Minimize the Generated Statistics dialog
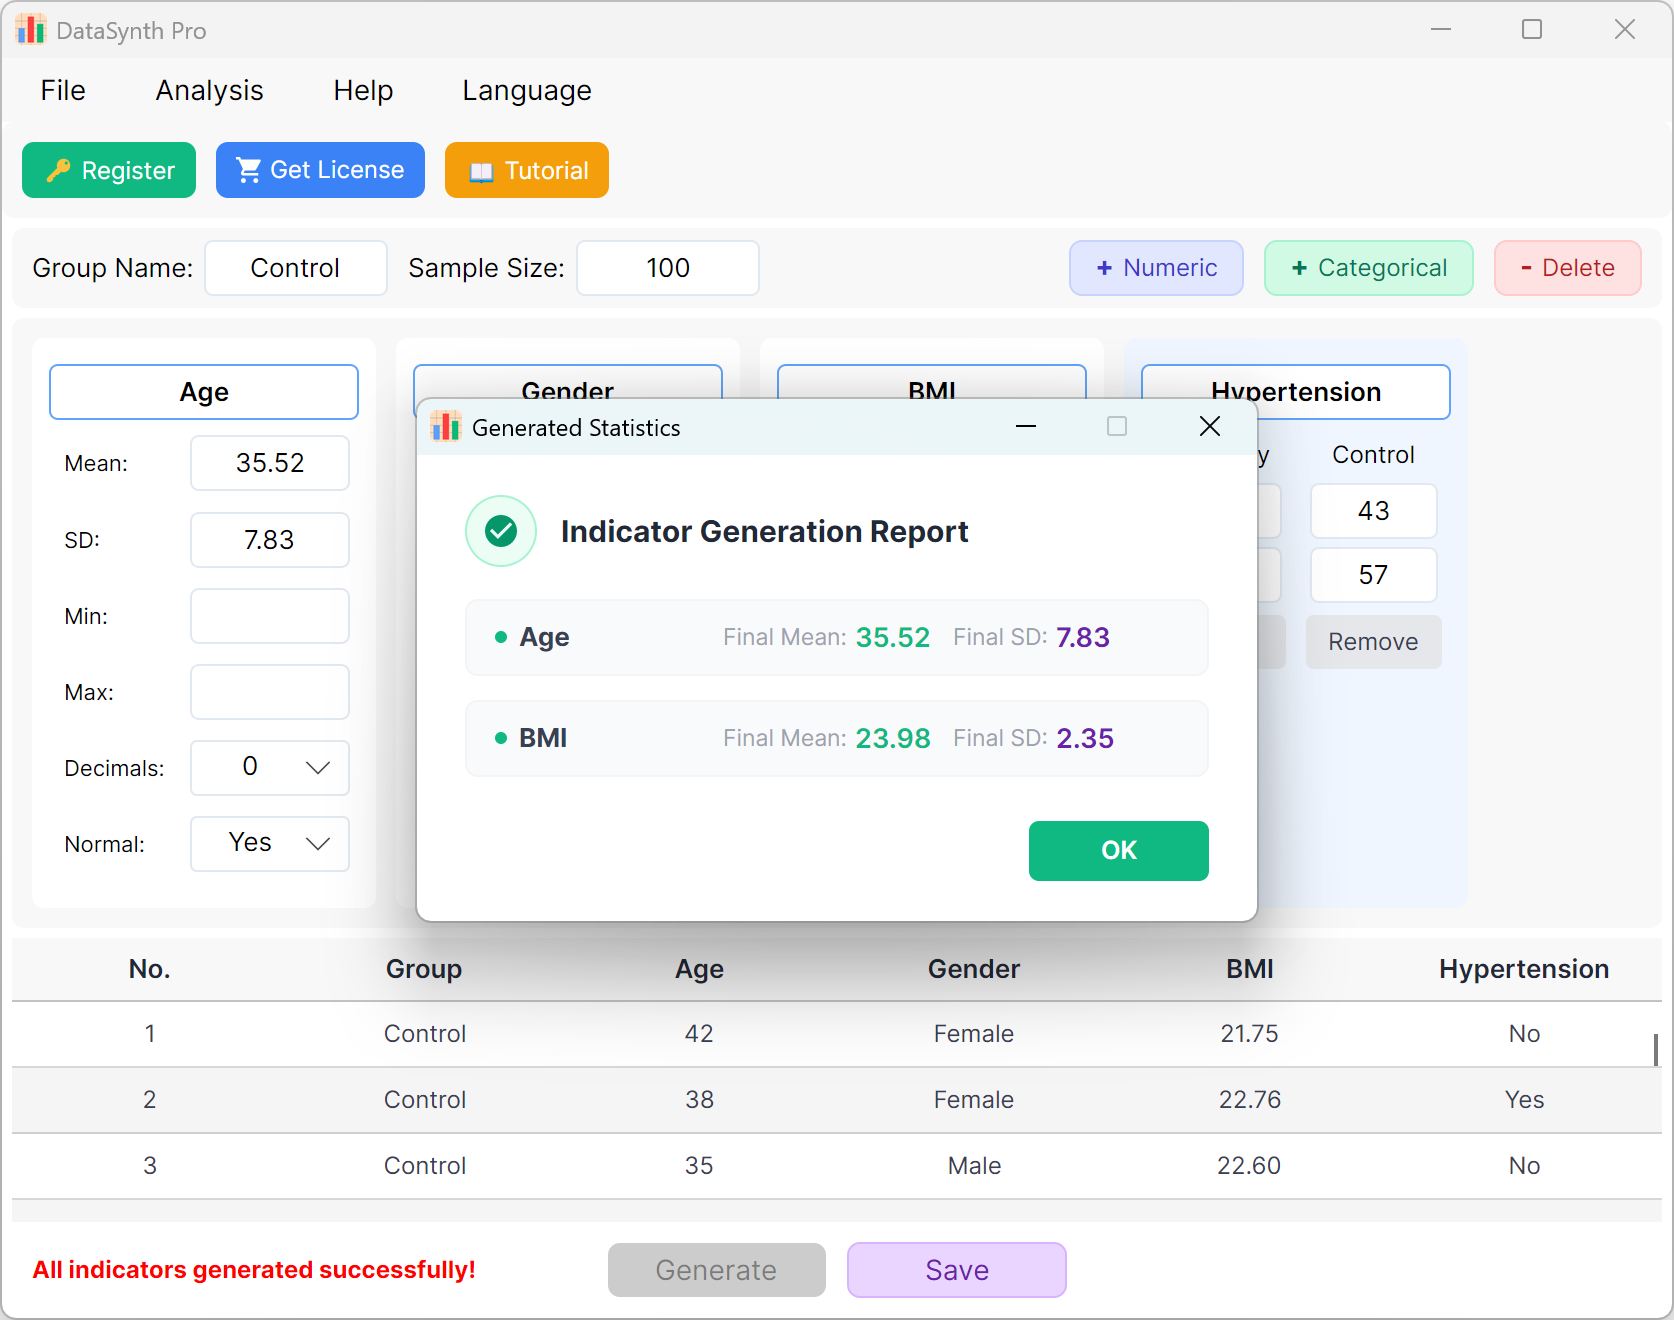Screen dimensions: 1674x1320 pos(1026,427)
